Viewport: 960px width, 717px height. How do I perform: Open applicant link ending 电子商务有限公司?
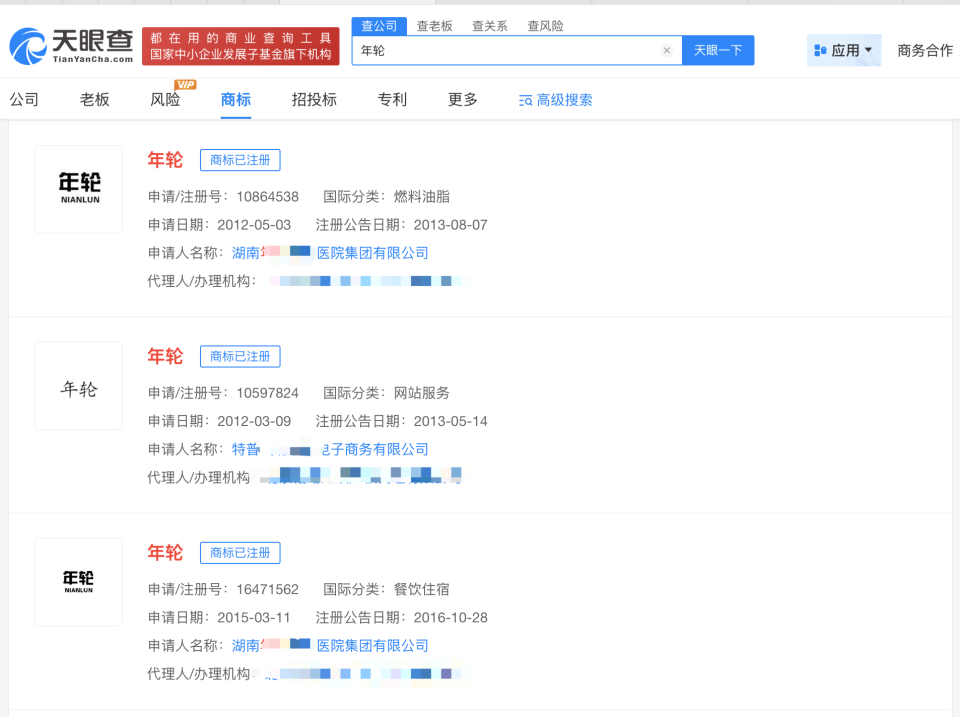(x=330, y=449)
